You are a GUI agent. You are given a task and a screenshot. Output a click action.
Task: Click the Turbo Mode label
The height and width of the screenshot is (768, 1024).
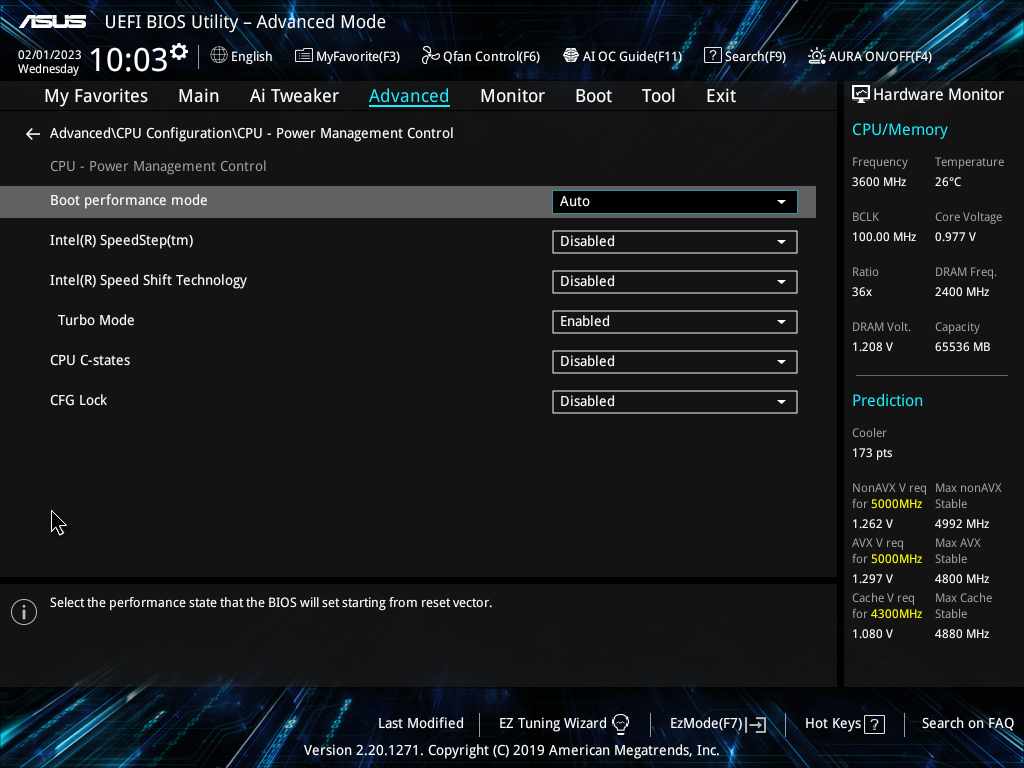click(x=96, y=321)
